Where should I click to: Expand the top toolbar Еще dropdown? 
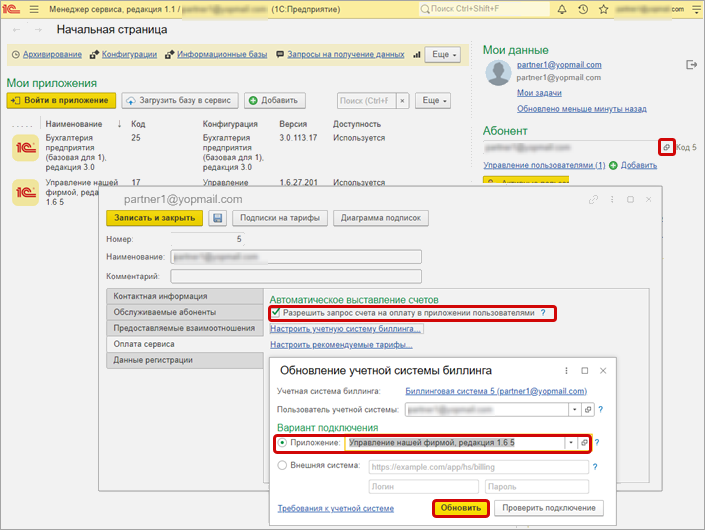[443, 54]
